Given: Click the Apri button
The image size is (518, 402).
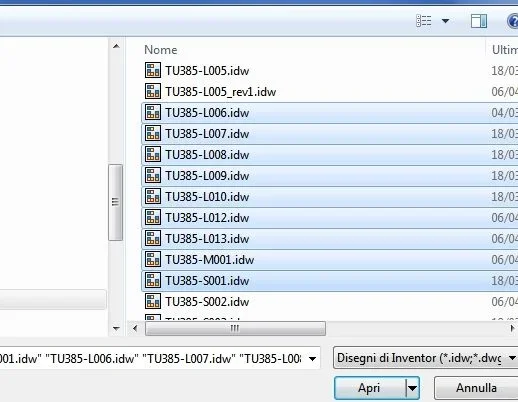Looking at the screenshot, I should click(370, 388).
